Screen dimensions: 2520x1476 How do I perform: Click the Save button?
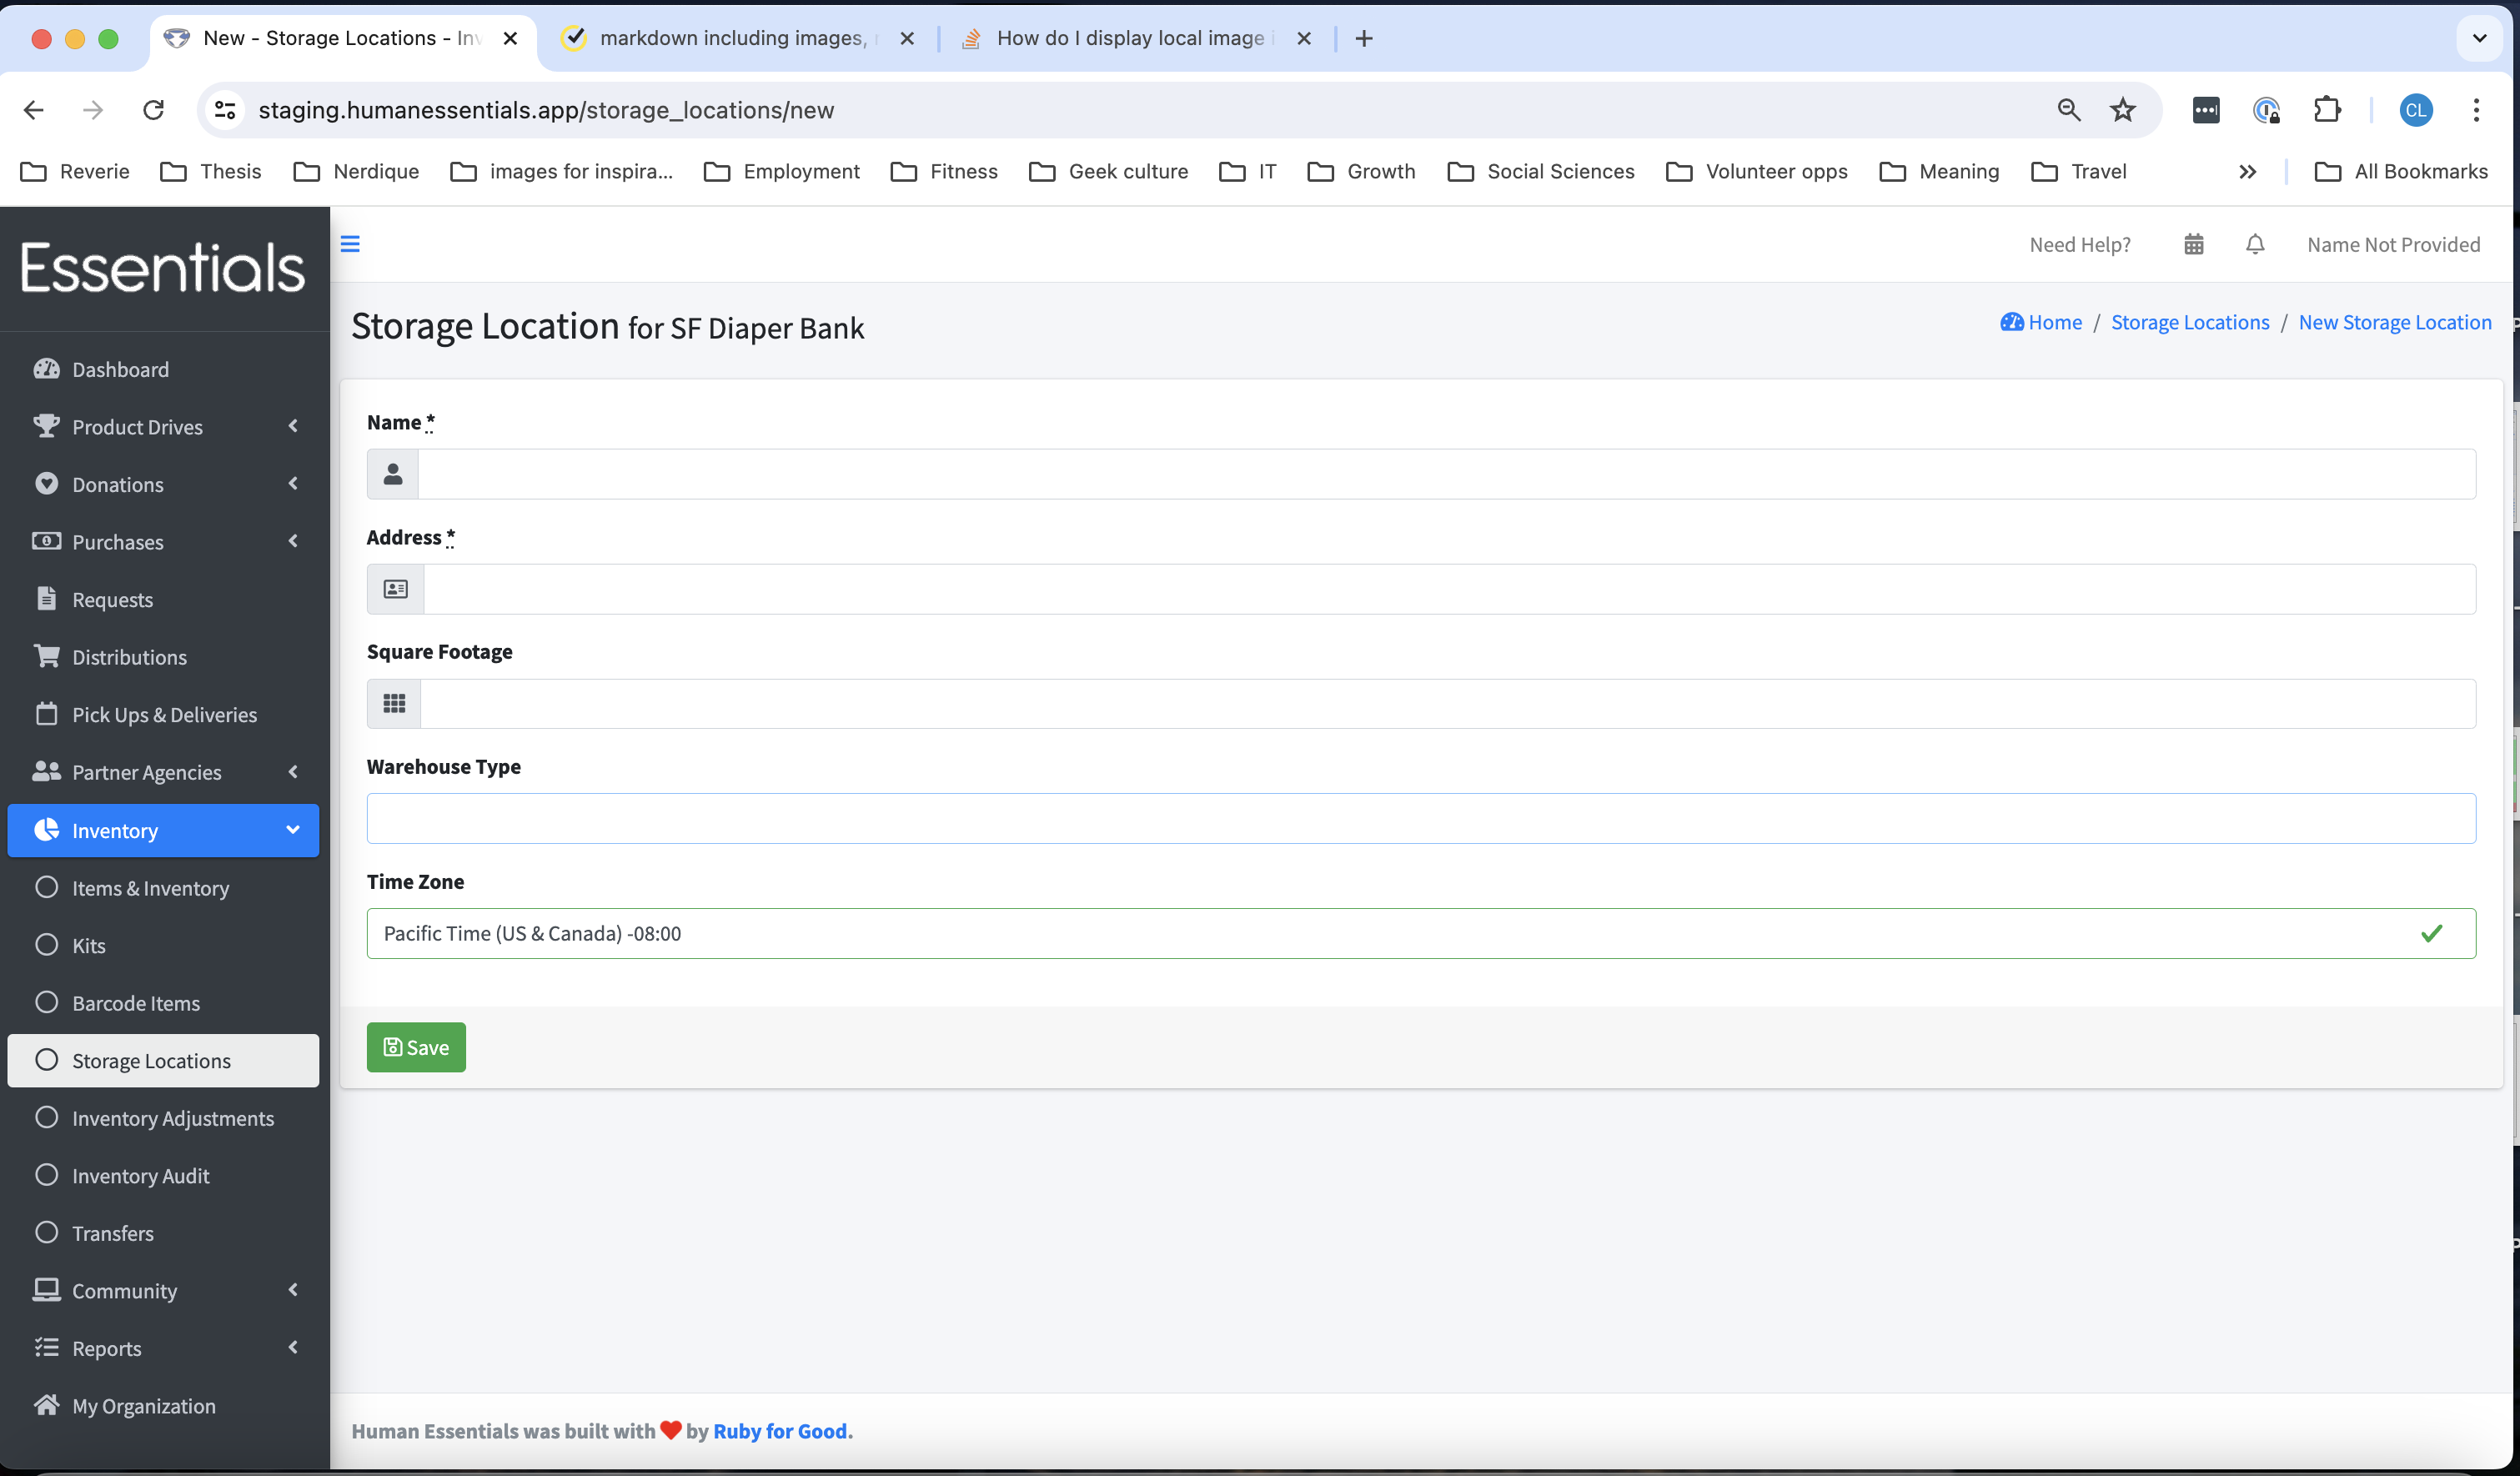click(416, 1047)
